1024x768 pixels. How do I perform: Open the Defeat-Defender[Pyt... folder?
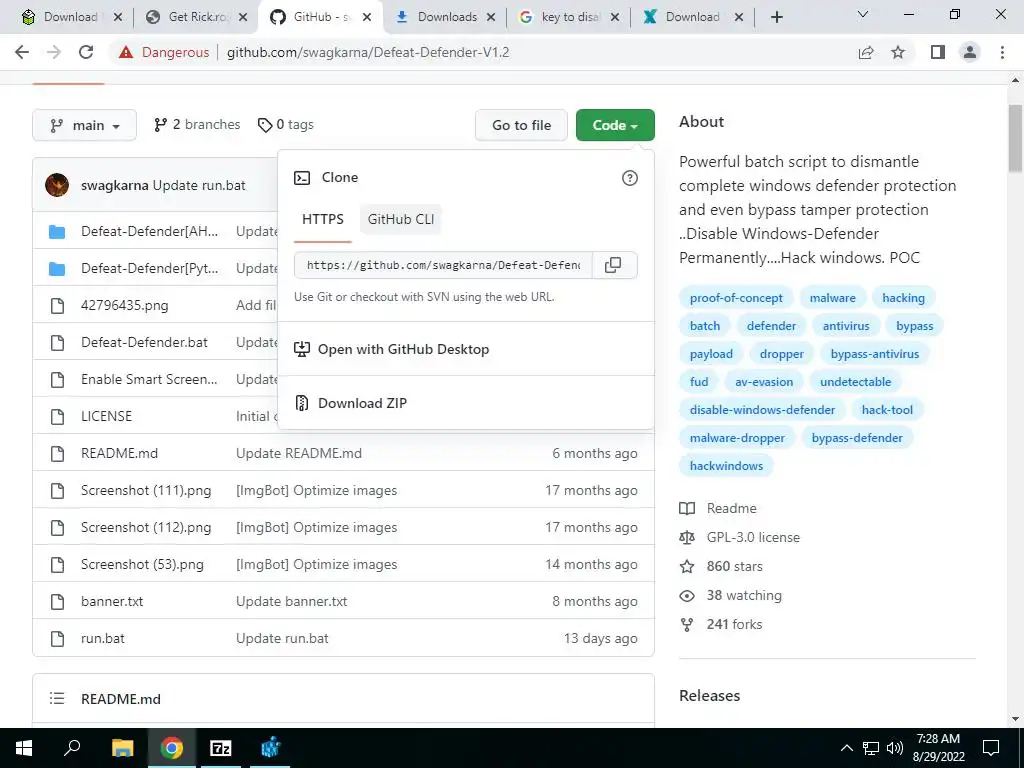(150, 268)
